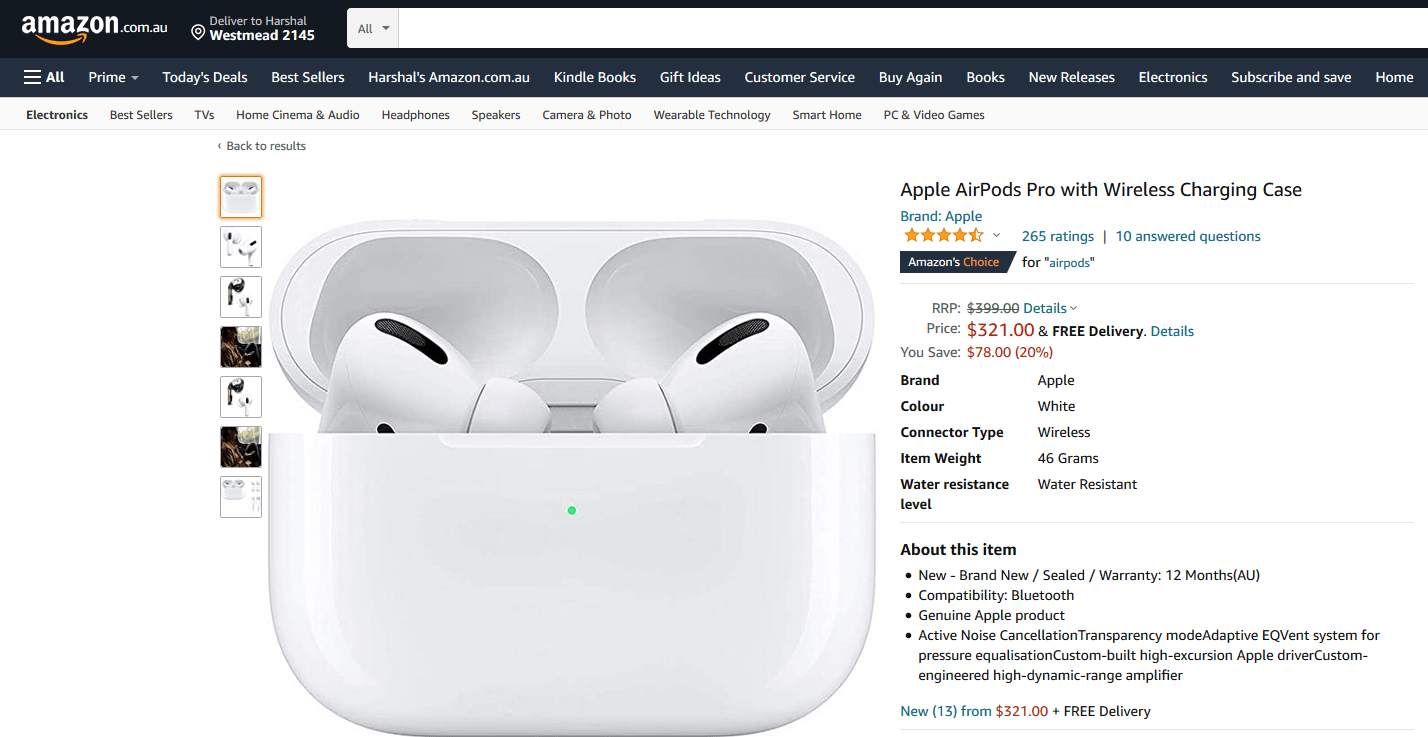Click the delivery location pin icon
This screenshot has height=737, width=1428.
tap(198, 32)
